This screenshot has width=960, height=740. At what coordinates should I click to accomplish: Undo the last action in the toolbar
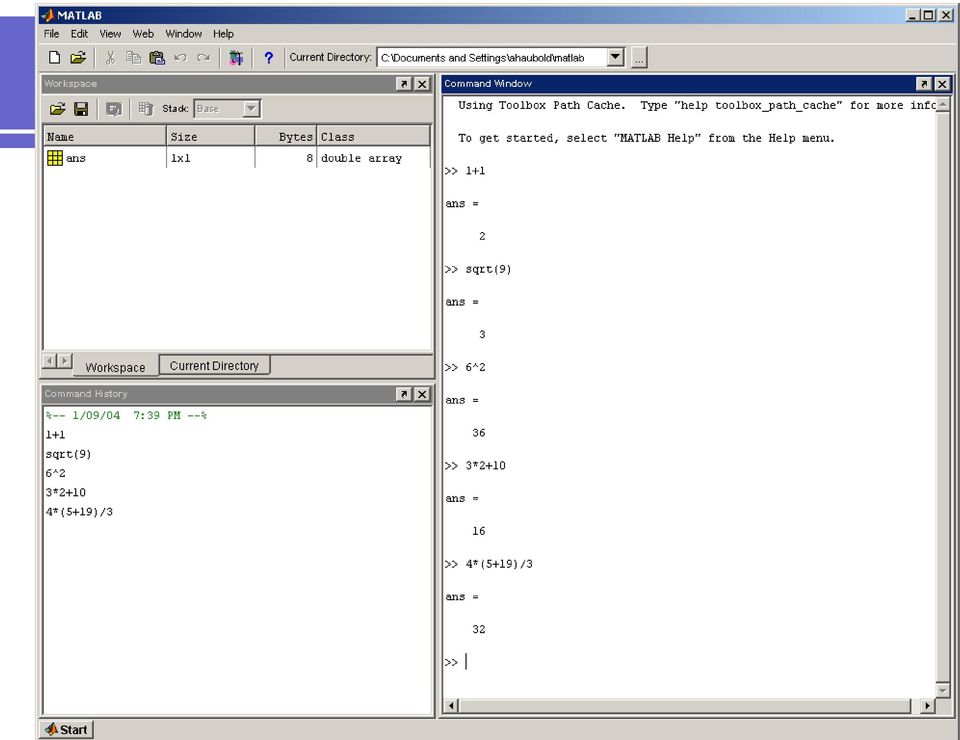click(x=180, y=58)
